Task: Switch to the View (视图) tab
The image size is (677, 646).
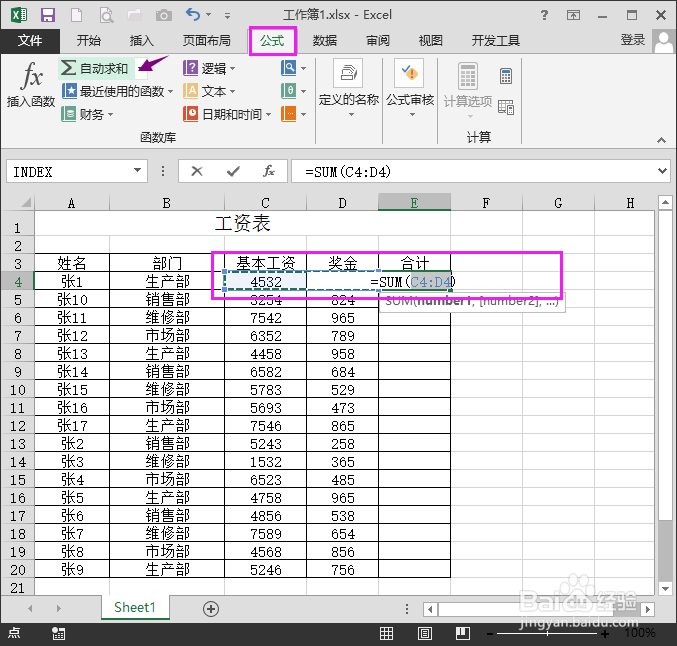Action: [430, 41]
